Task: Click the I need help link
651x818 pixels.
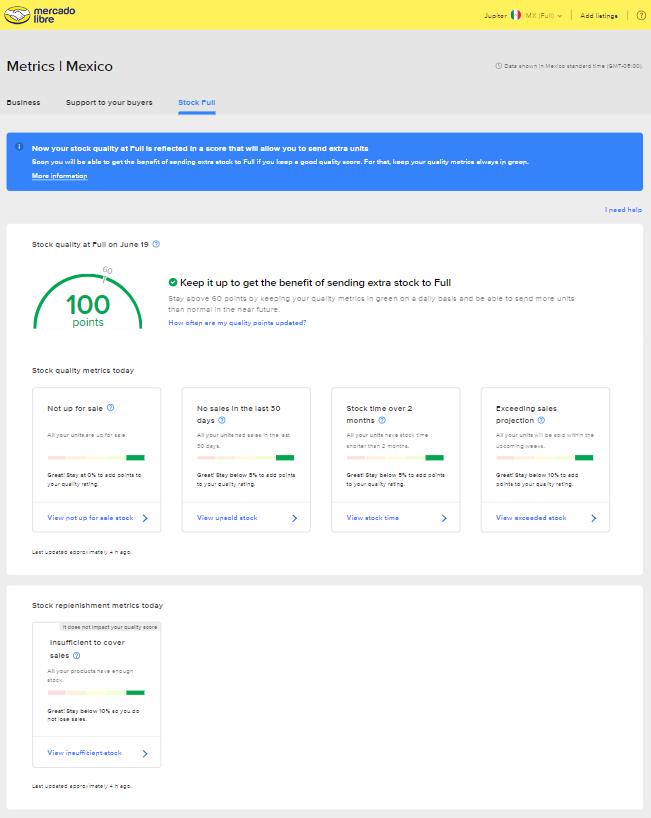Action: pos(622,210)
